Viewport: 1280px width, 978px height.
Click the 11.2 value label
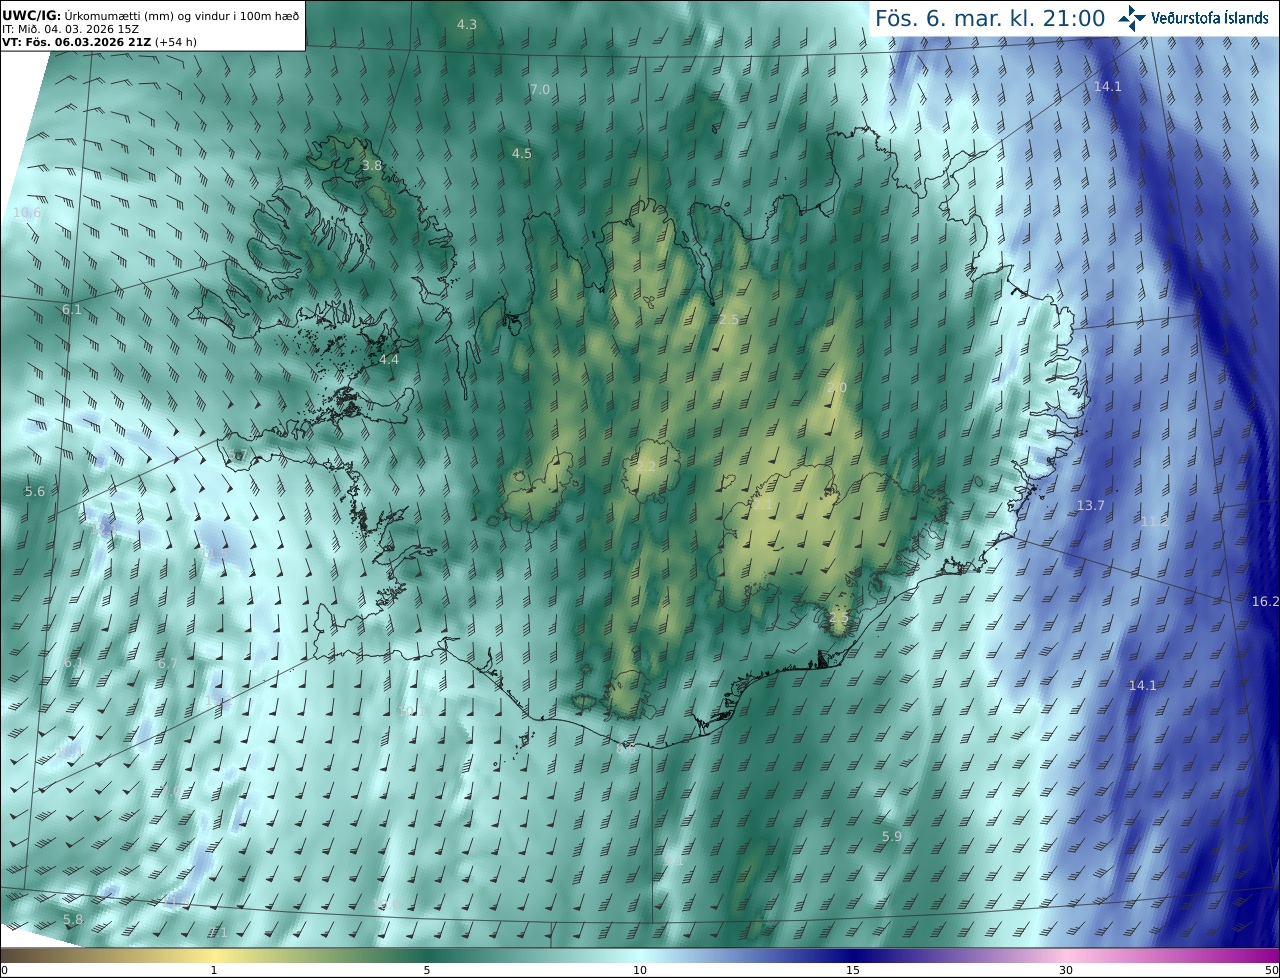click(x=1155, y=521)
